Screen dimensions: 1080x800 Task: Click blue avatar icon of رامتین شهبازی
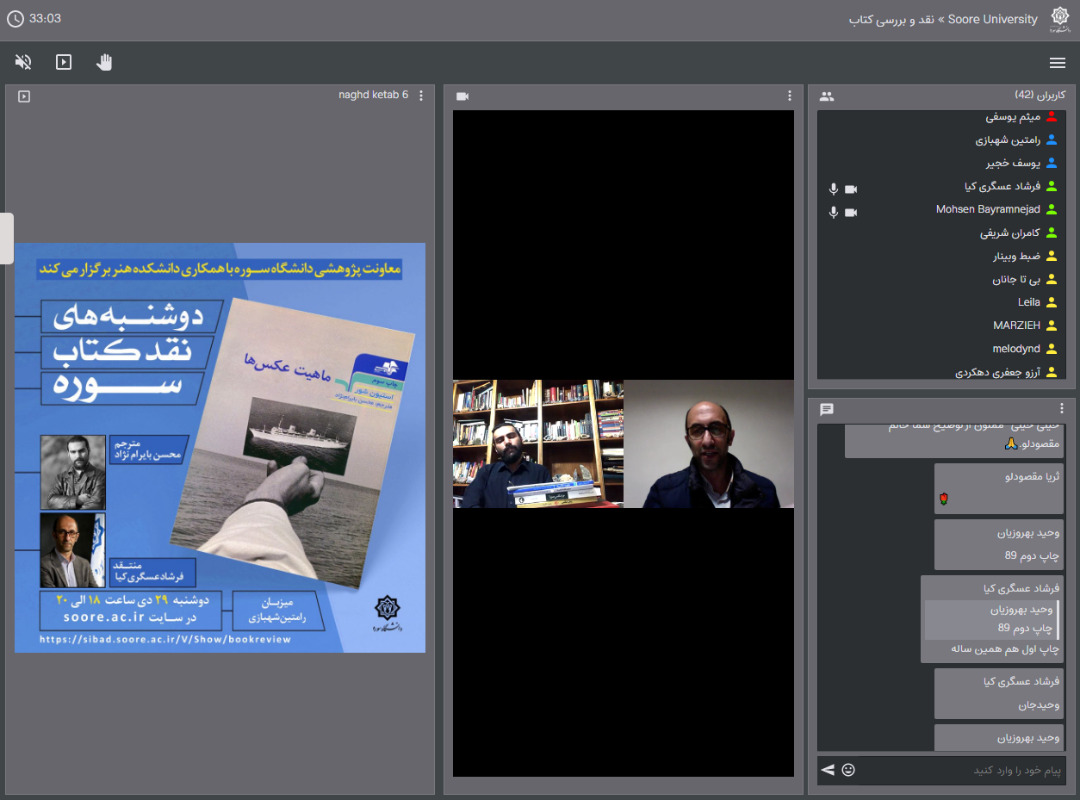coord(1052,140)
